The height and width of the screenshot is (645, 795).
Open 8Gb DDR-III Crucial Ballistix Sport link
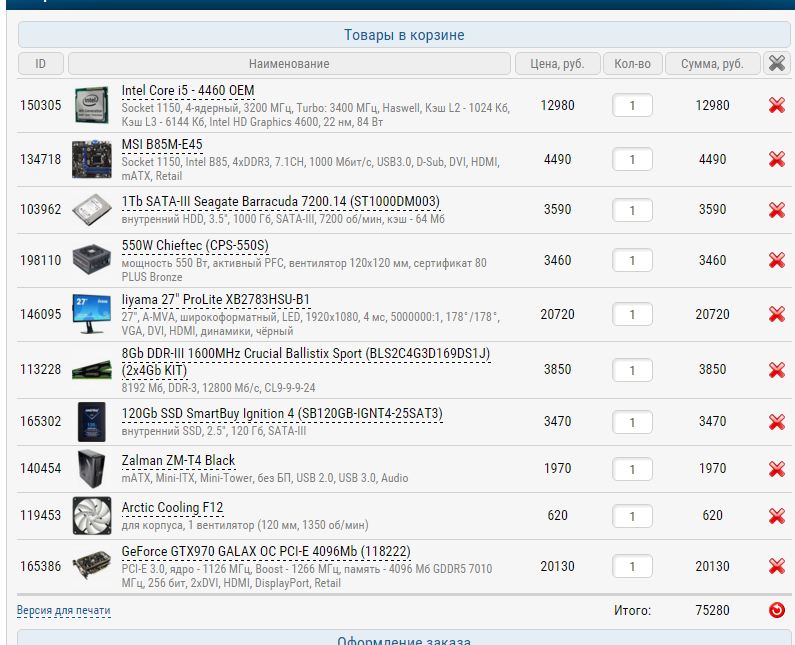(306, 362)
